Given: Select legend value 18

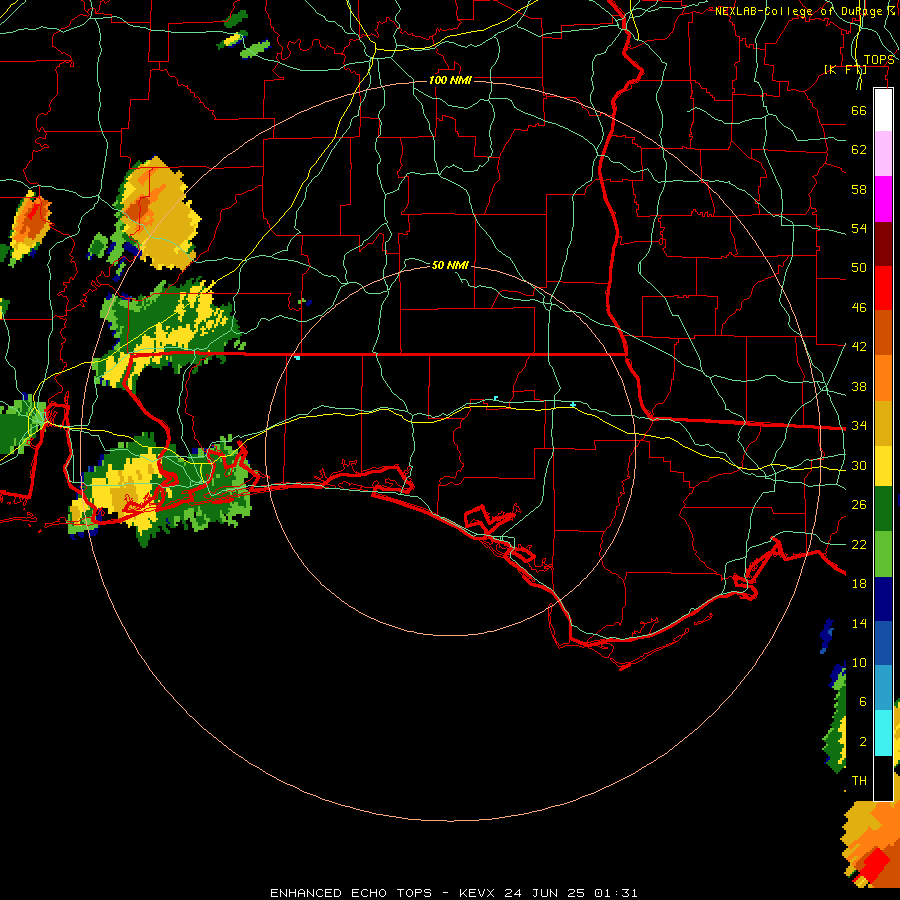Looking at the screenshot, I should [x=859, y=584].
